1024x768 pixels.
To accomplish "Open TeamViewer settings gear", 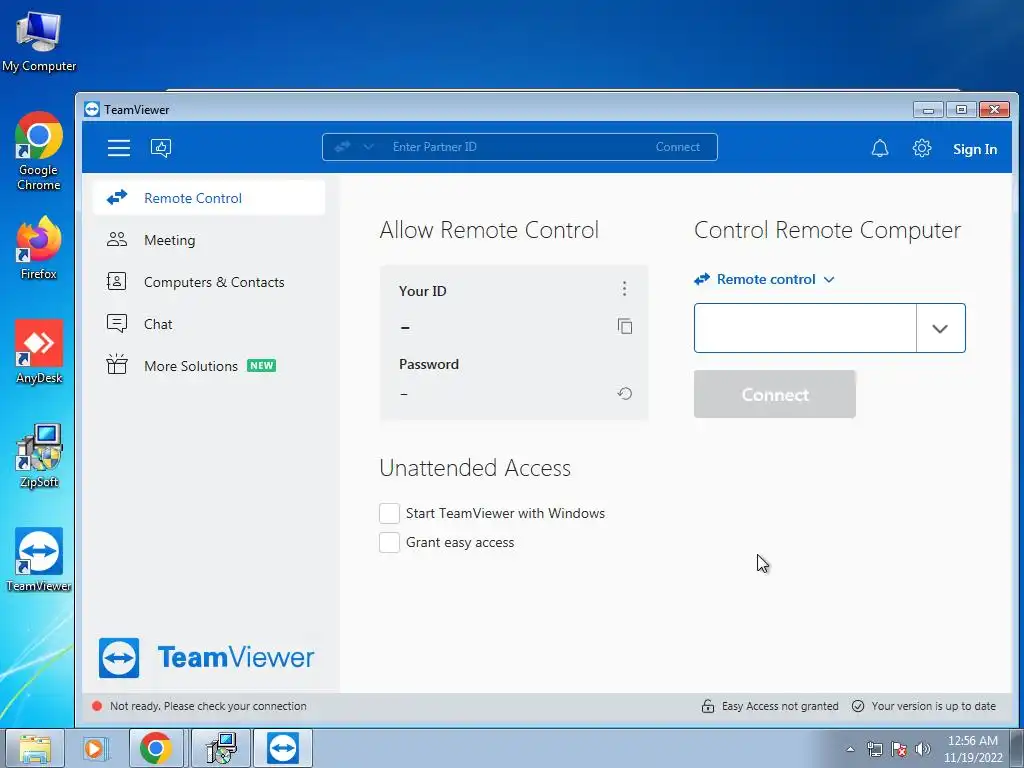I will click(x=921, y=148).
